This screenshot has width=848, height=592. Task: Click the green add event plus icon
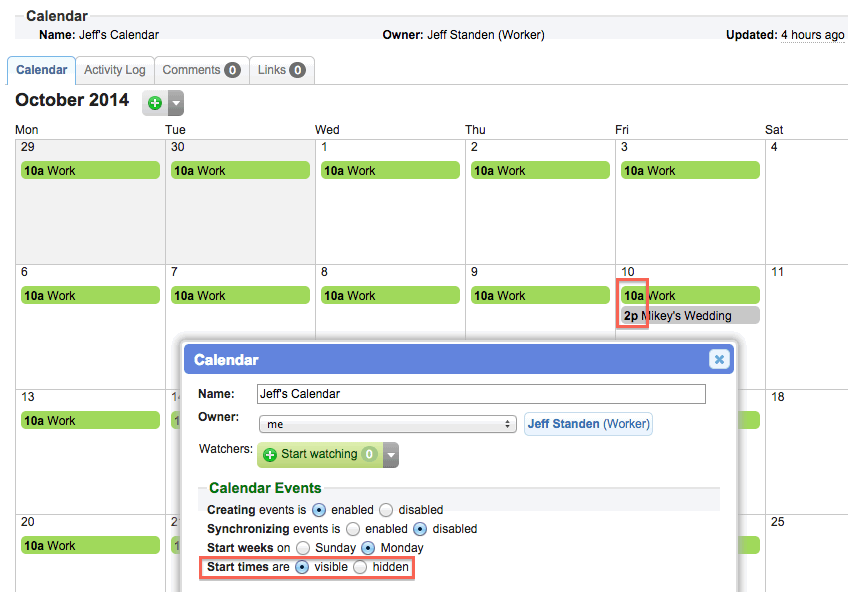(x=155, y=103)
